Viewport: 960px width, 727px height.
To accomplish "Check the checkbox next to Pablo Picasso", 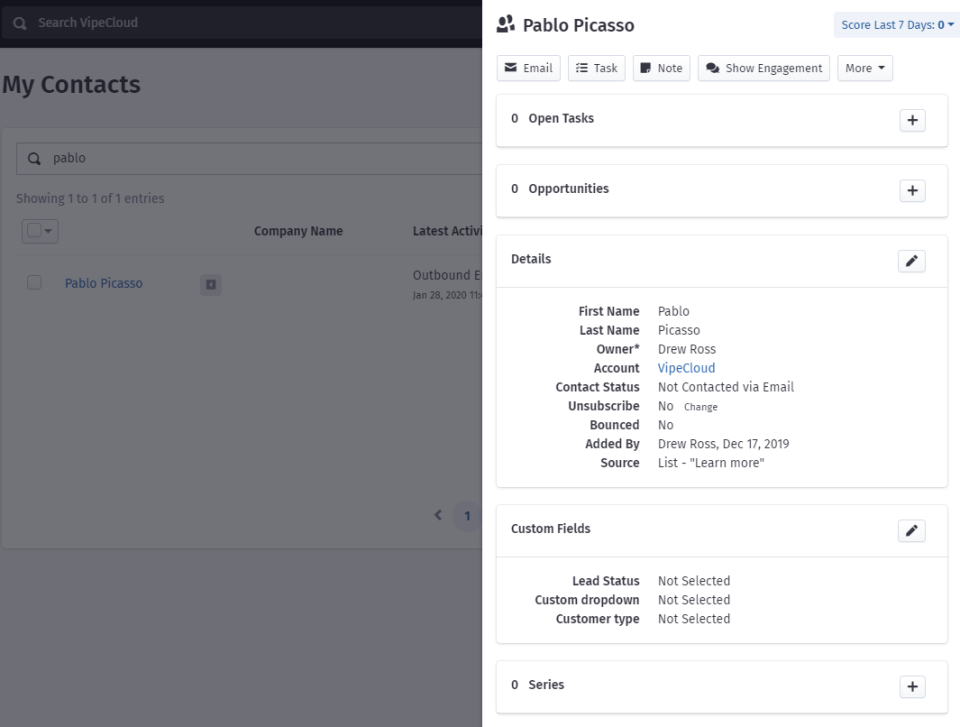I will click(34, 283).
